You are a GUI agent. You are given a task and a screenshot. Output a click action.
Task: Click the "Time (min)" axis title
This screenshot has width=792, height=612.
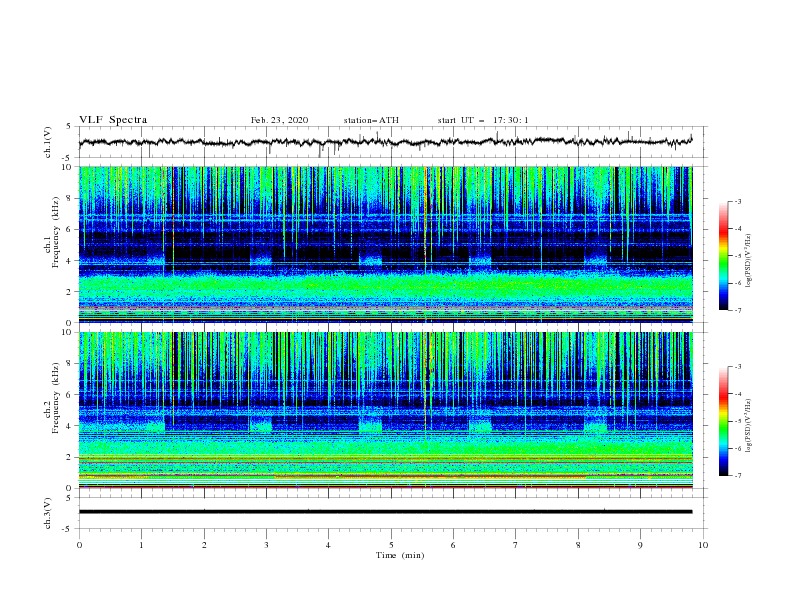coord(400,555)
